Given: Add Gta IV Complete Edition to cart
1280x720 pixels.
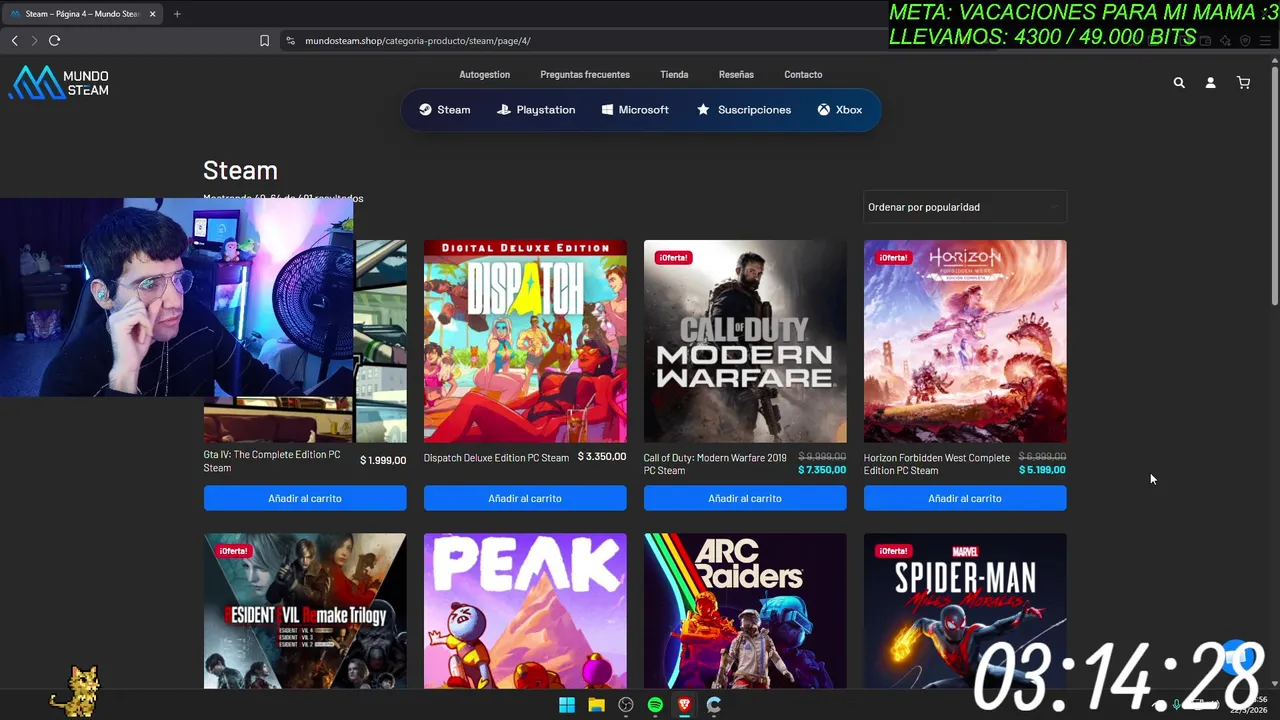Looking at the screenshot, I should [x=305, y=498].
